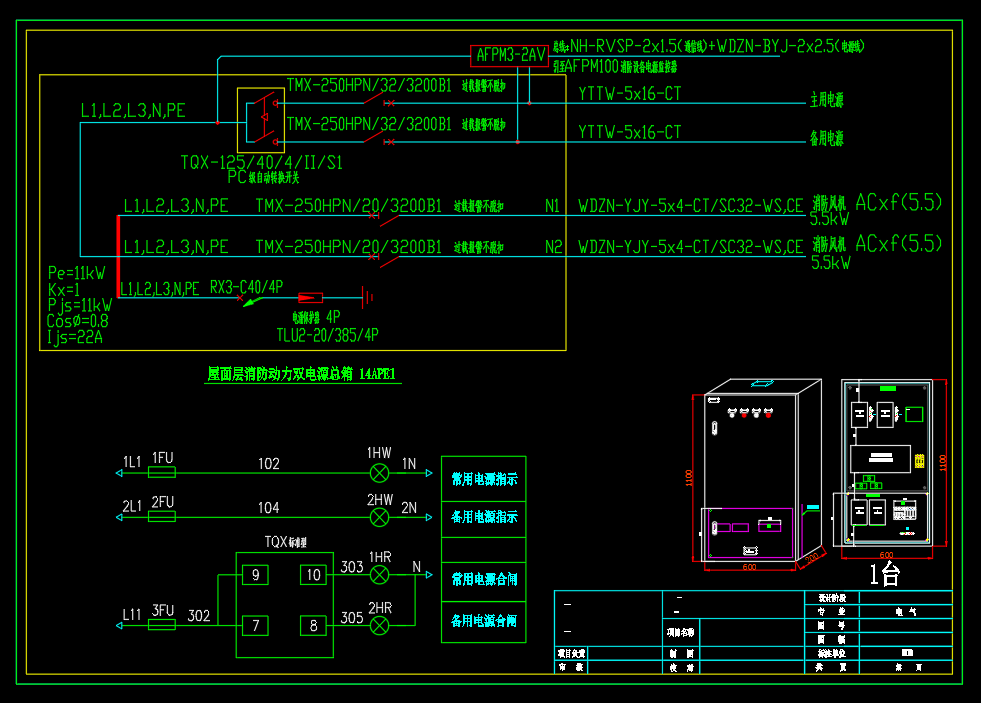Pick the 1HR lamp symbol
The width and height of the screenshot is (981, 703).
(x=379, y=575)
